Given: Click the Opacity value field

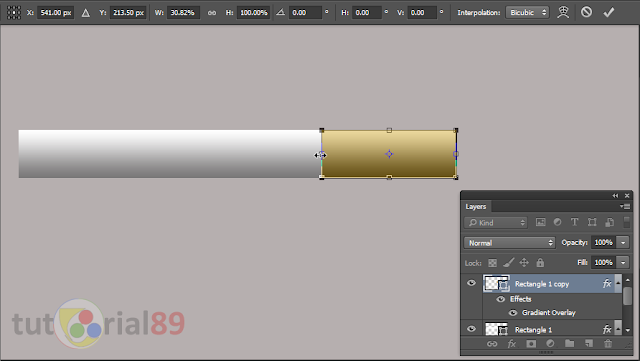Looking at the screenshot, I should [x=603, y=243].
